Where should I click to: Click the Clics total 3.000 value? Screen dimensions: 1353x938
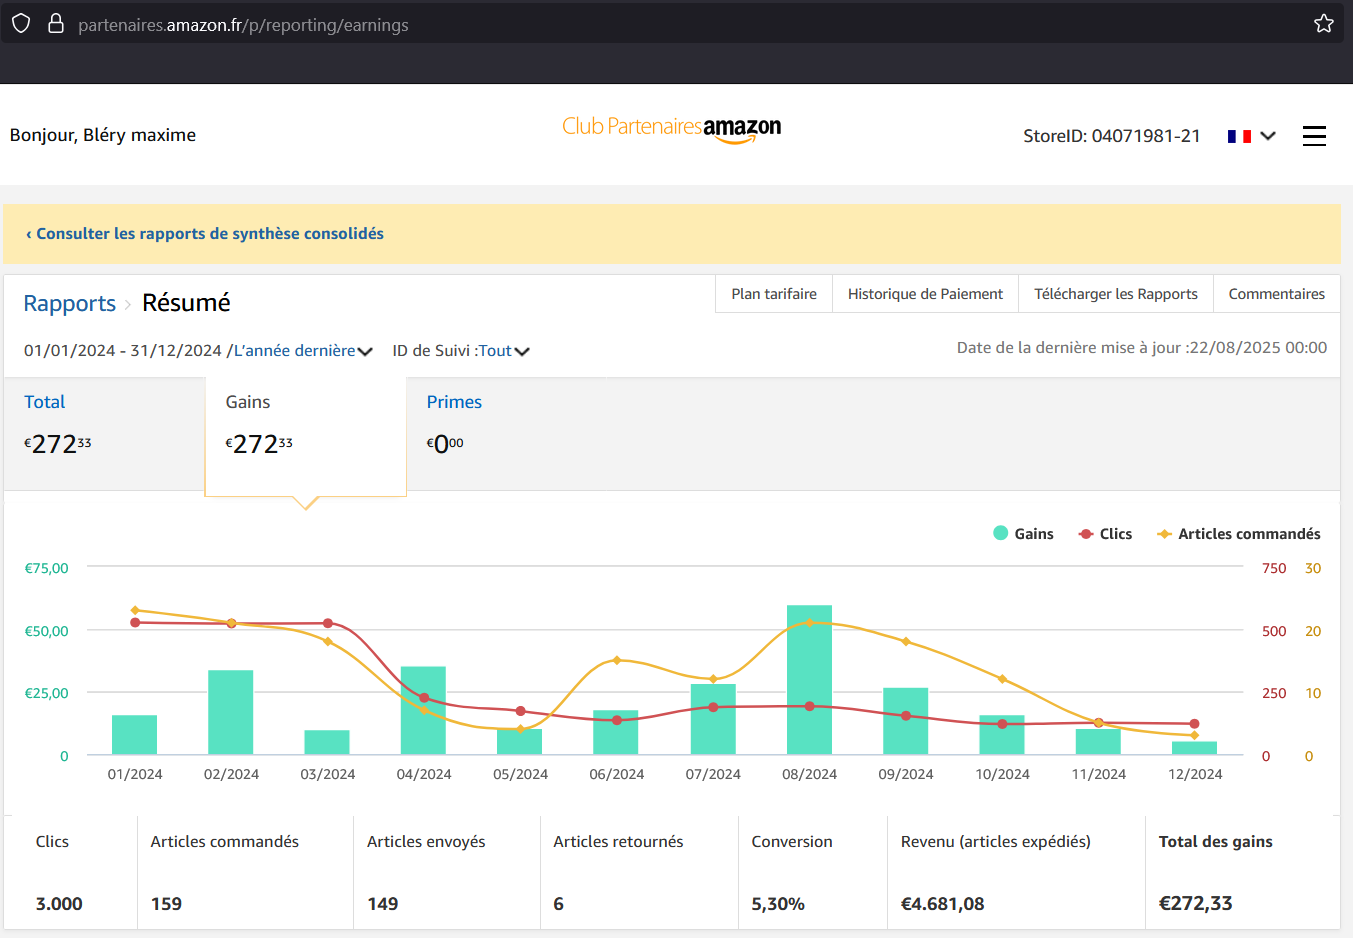[x=59, y=904]
